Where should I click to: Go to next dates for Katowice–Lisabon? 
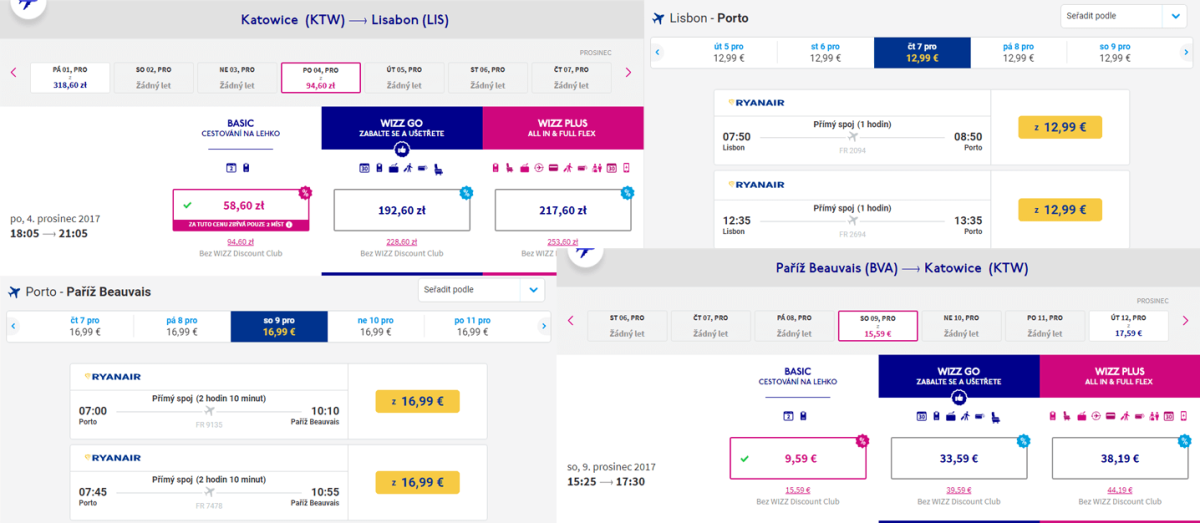pos(628,72)
